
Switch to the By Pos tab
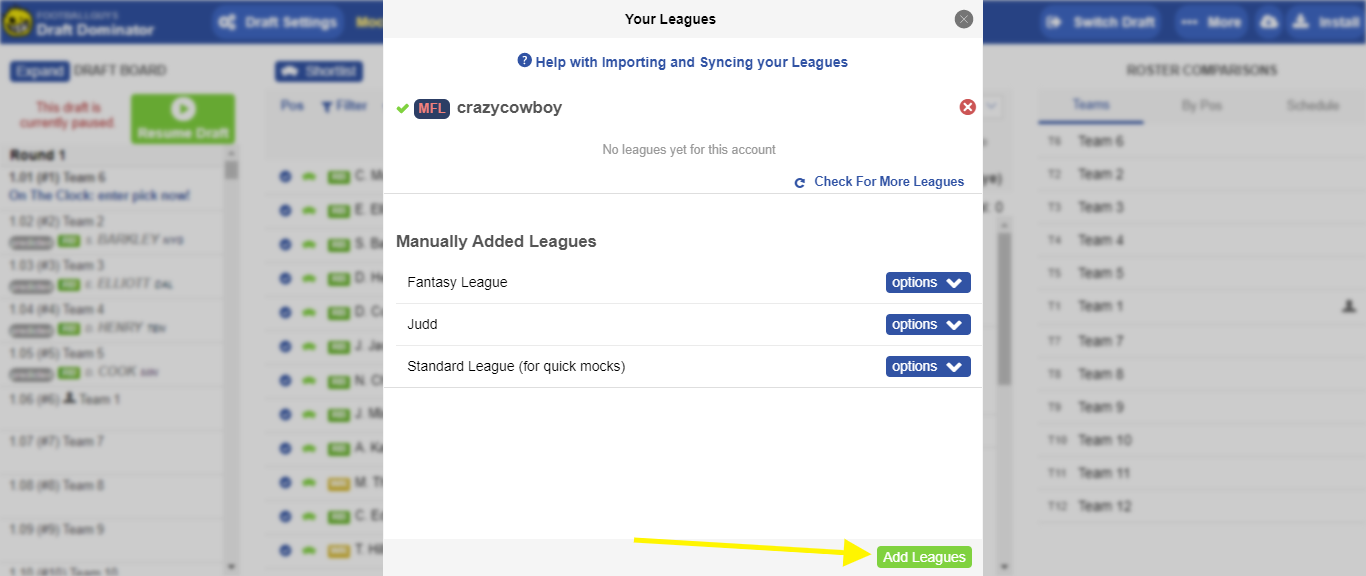(x=1202, y=105)
